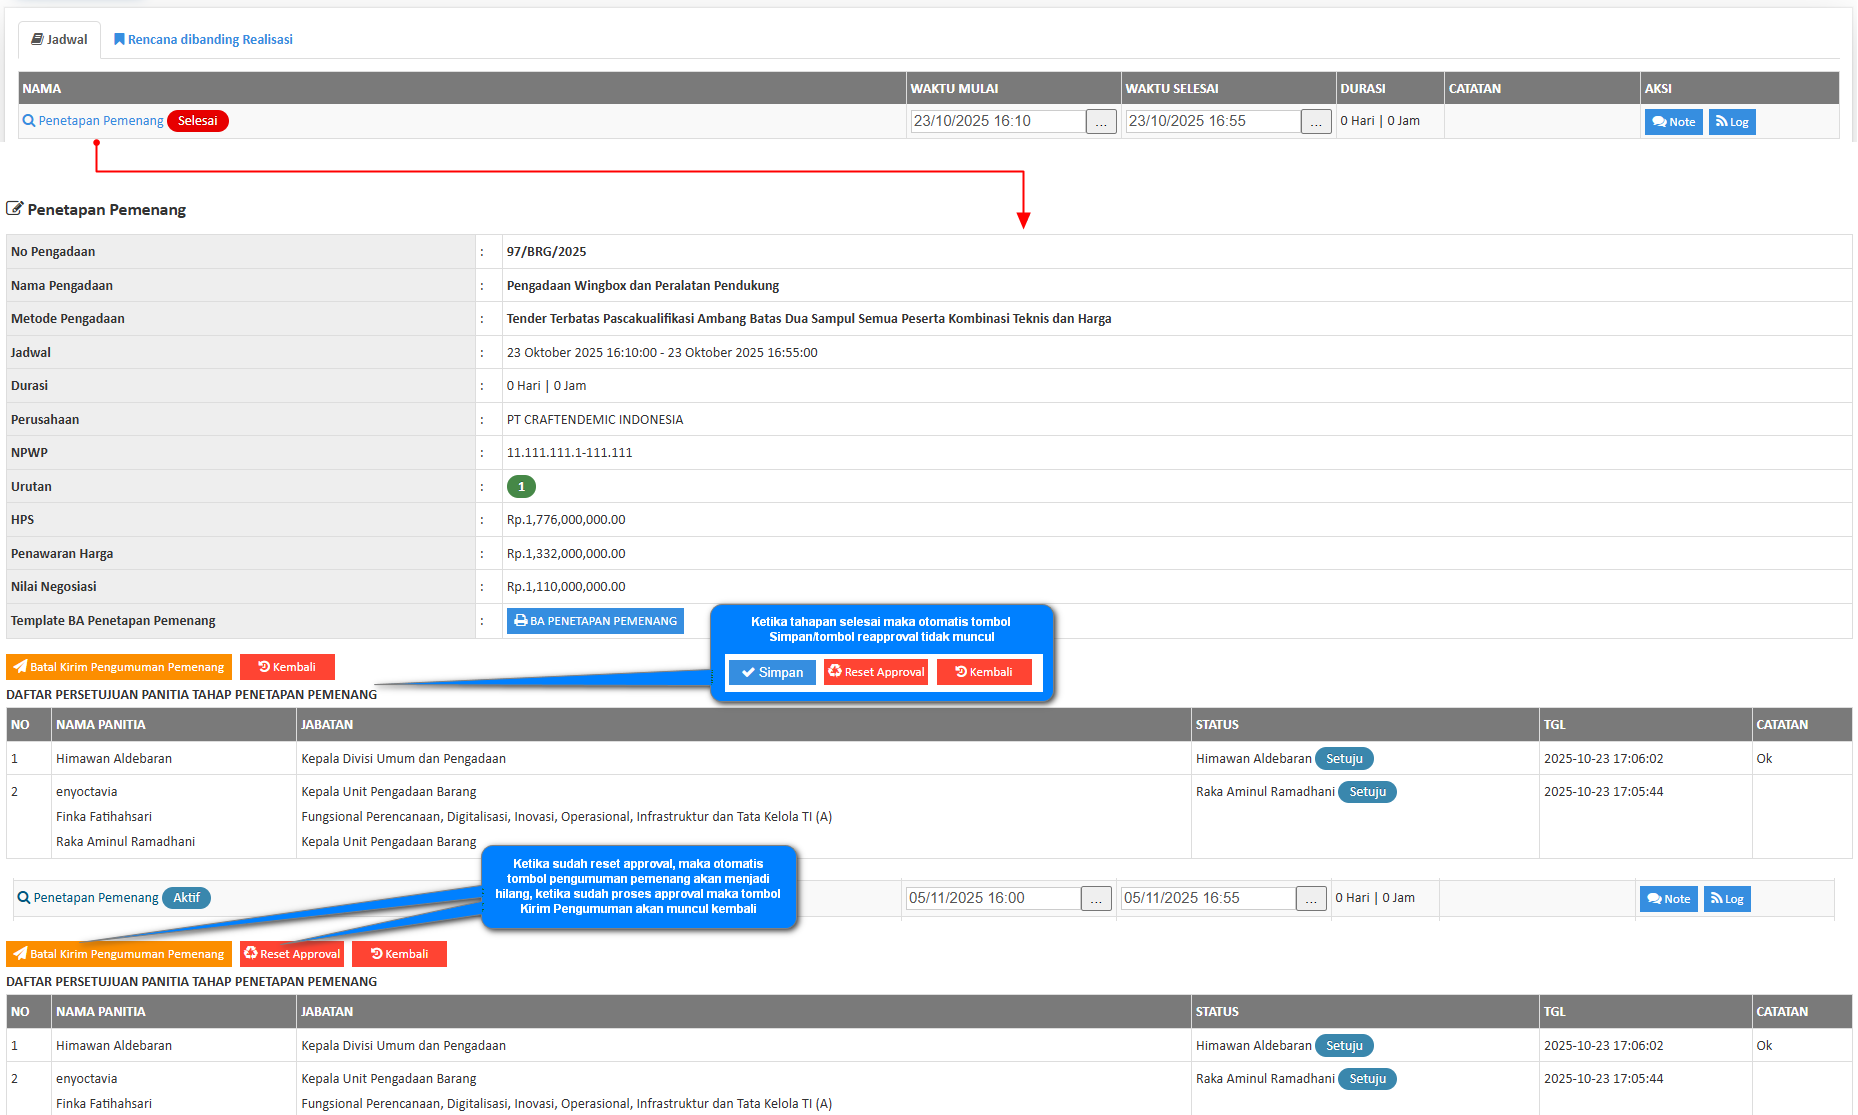Click Kembali button under the BA template row
The height and width of the screenshot is (1115, 1858).
287,667
